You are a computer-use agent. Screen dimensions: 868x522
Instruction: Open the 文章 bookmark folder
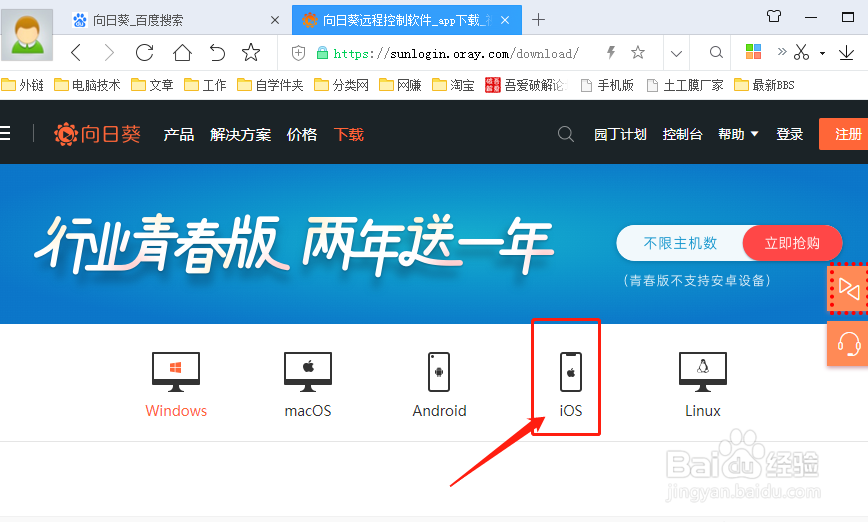point(152,85)
